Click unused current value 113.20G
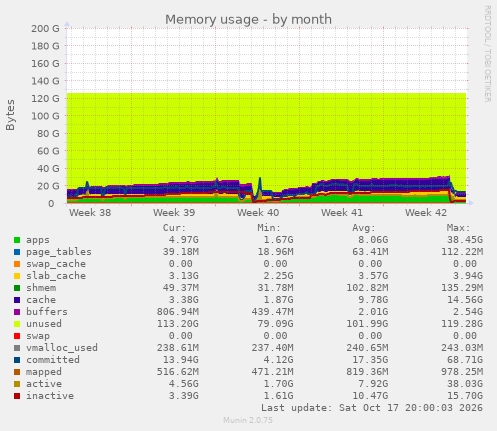The height and width of the screenshot is (431, 497). click(x=178, y=324)
